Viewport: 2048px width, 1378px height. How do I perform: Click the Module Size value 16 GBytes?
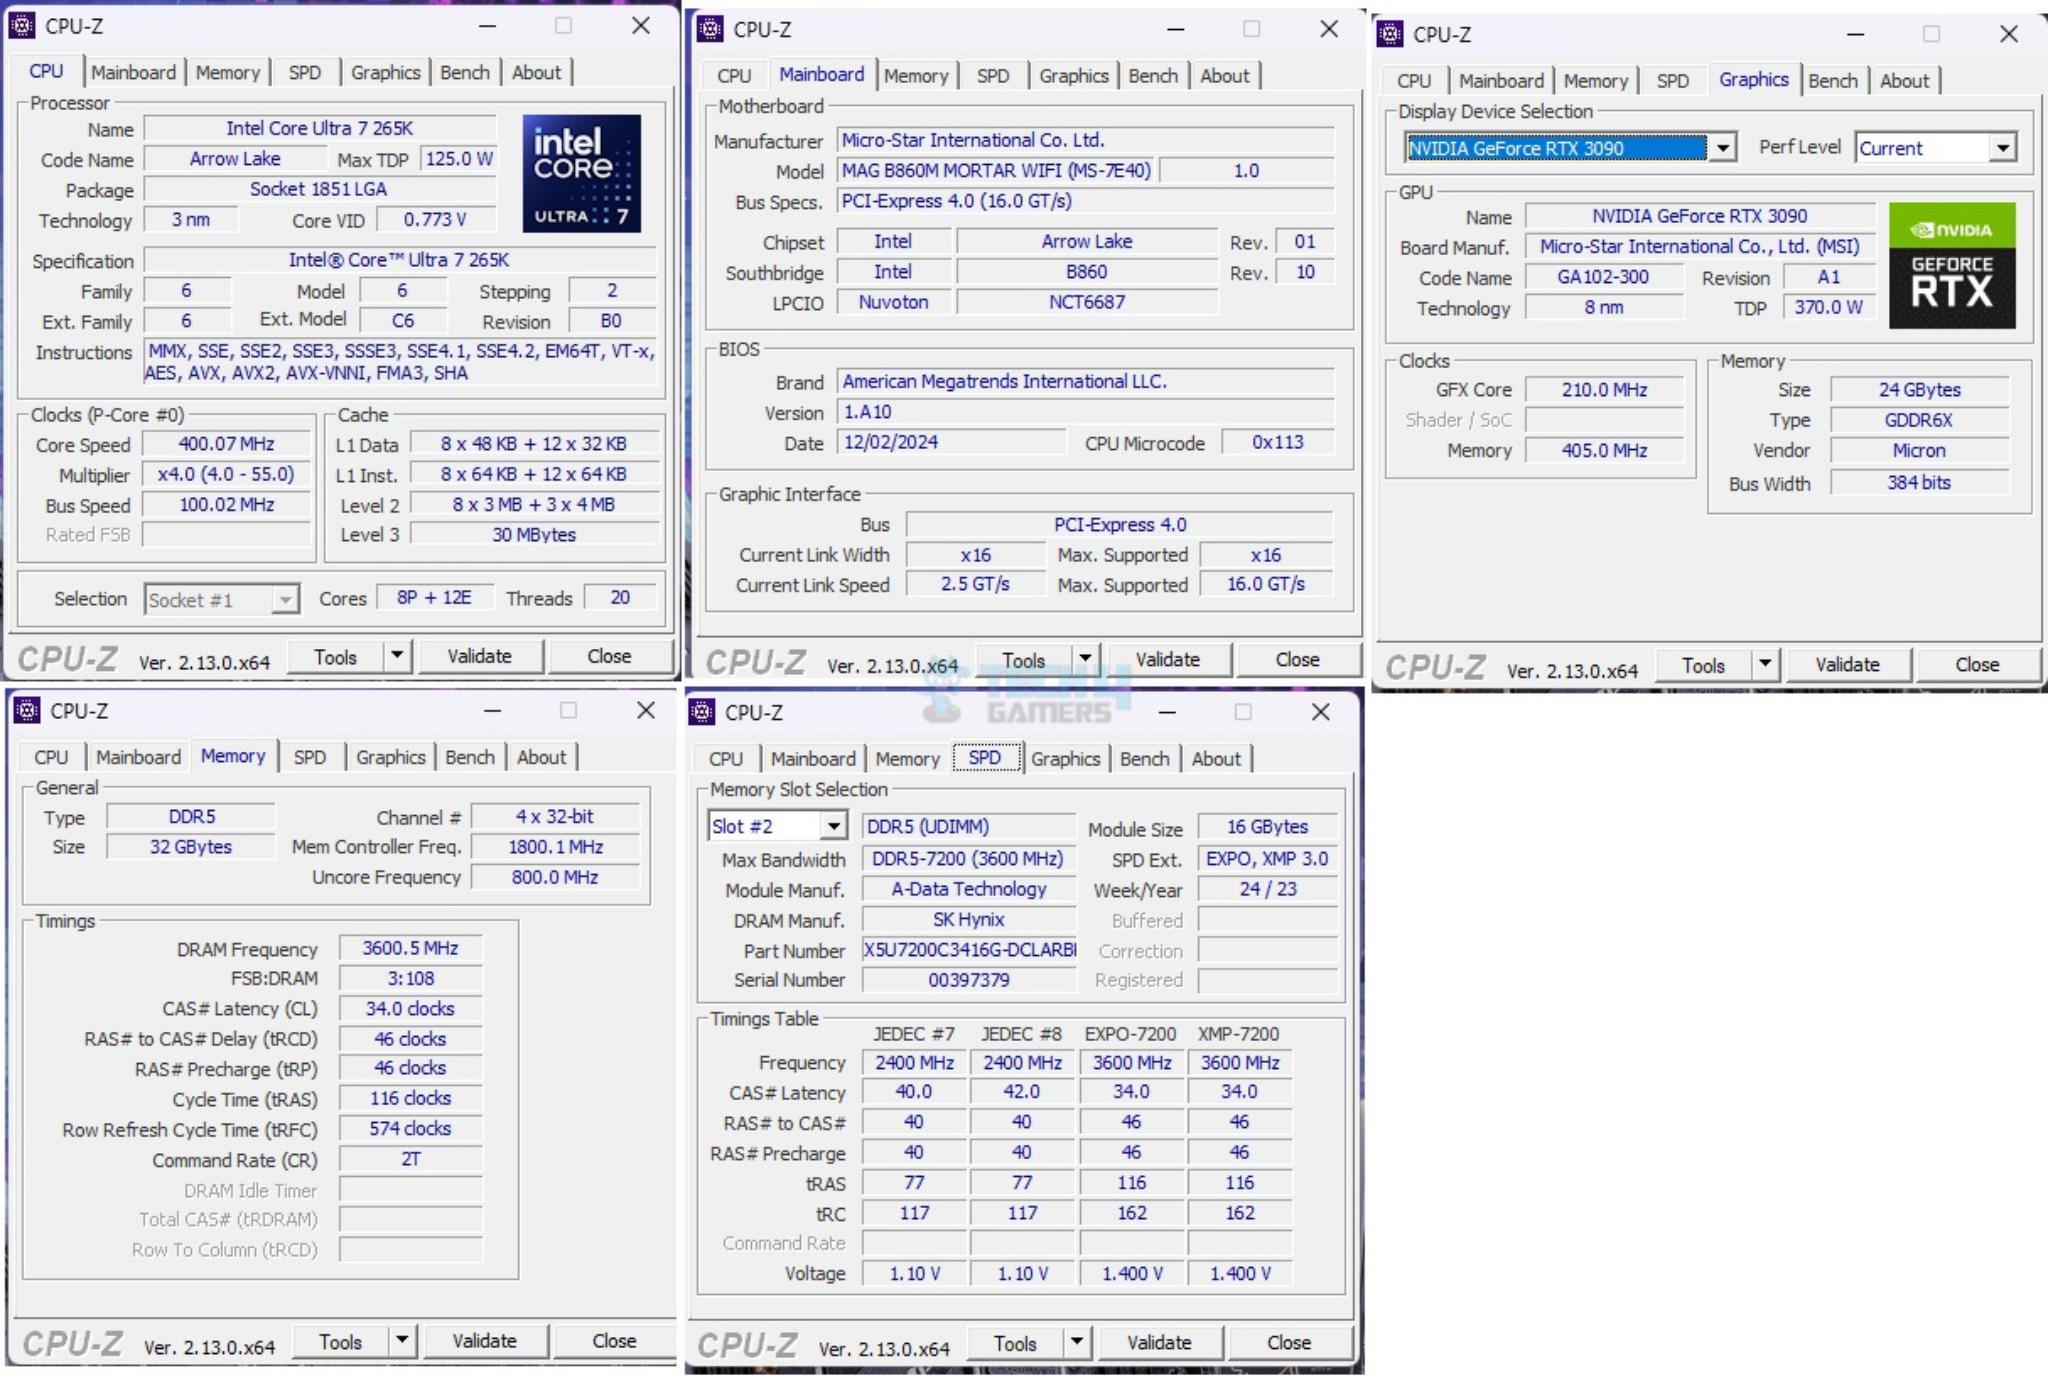[1268, 827]
